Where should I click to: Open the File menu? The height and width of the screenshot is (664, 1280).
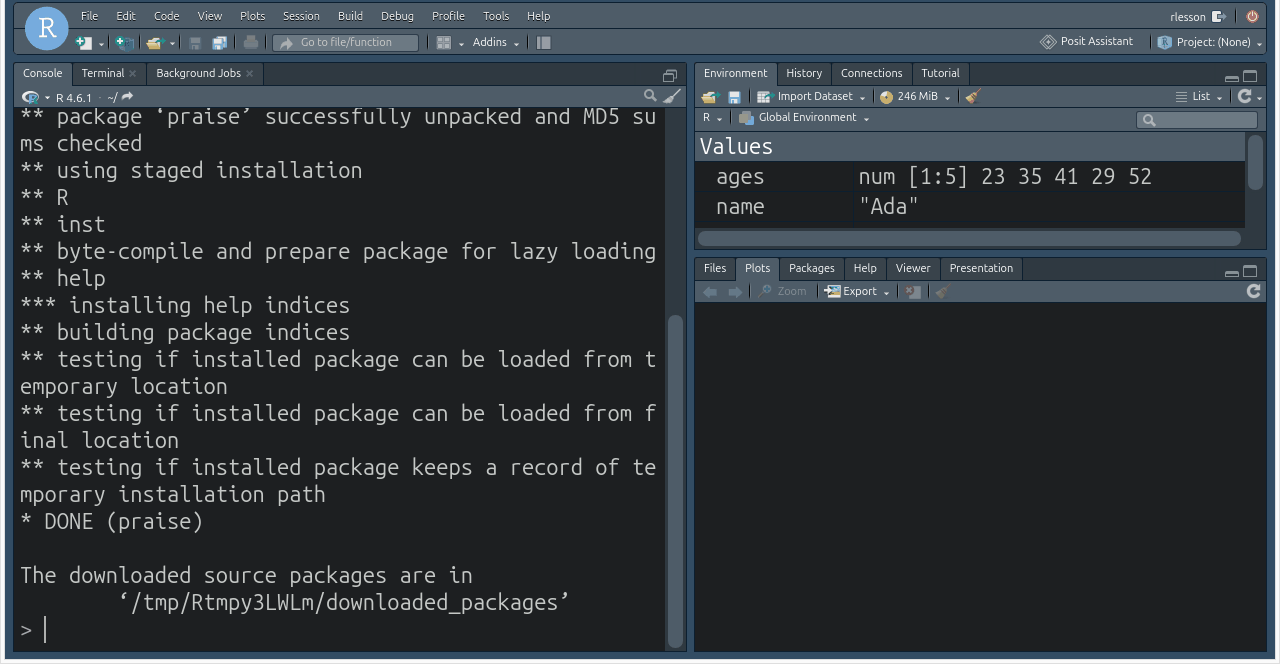90,16
